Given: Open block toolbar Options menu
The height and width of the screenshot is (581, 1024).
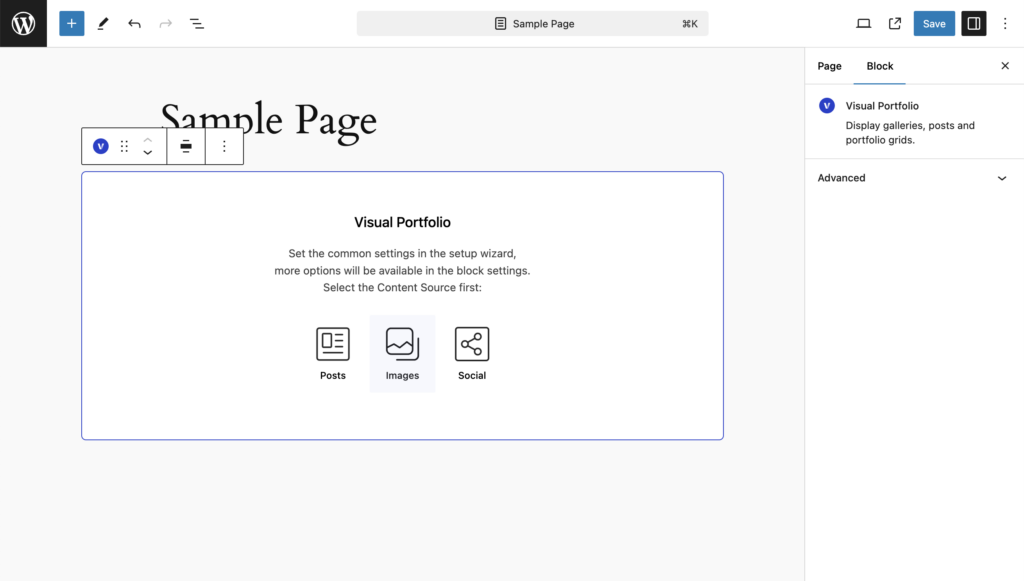Looking at the screenshot, I should click(x=224, y=146).
